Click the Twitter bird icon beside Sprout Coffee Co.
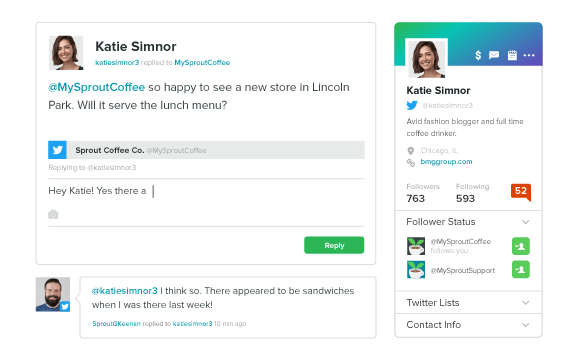581x361 pixels. pos(57,150)
